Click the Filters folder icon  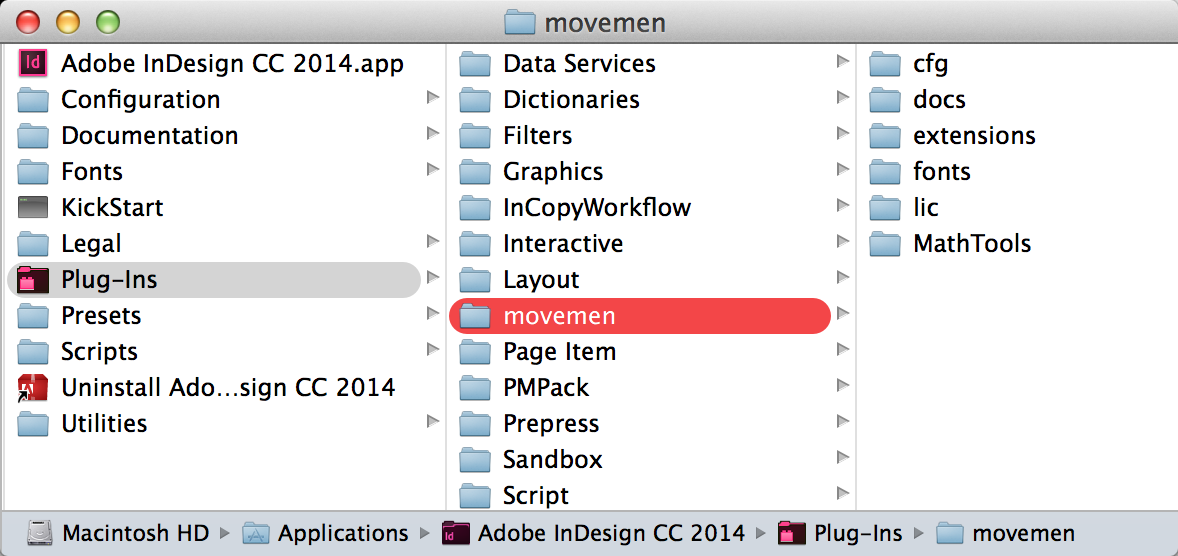point(475,135)
